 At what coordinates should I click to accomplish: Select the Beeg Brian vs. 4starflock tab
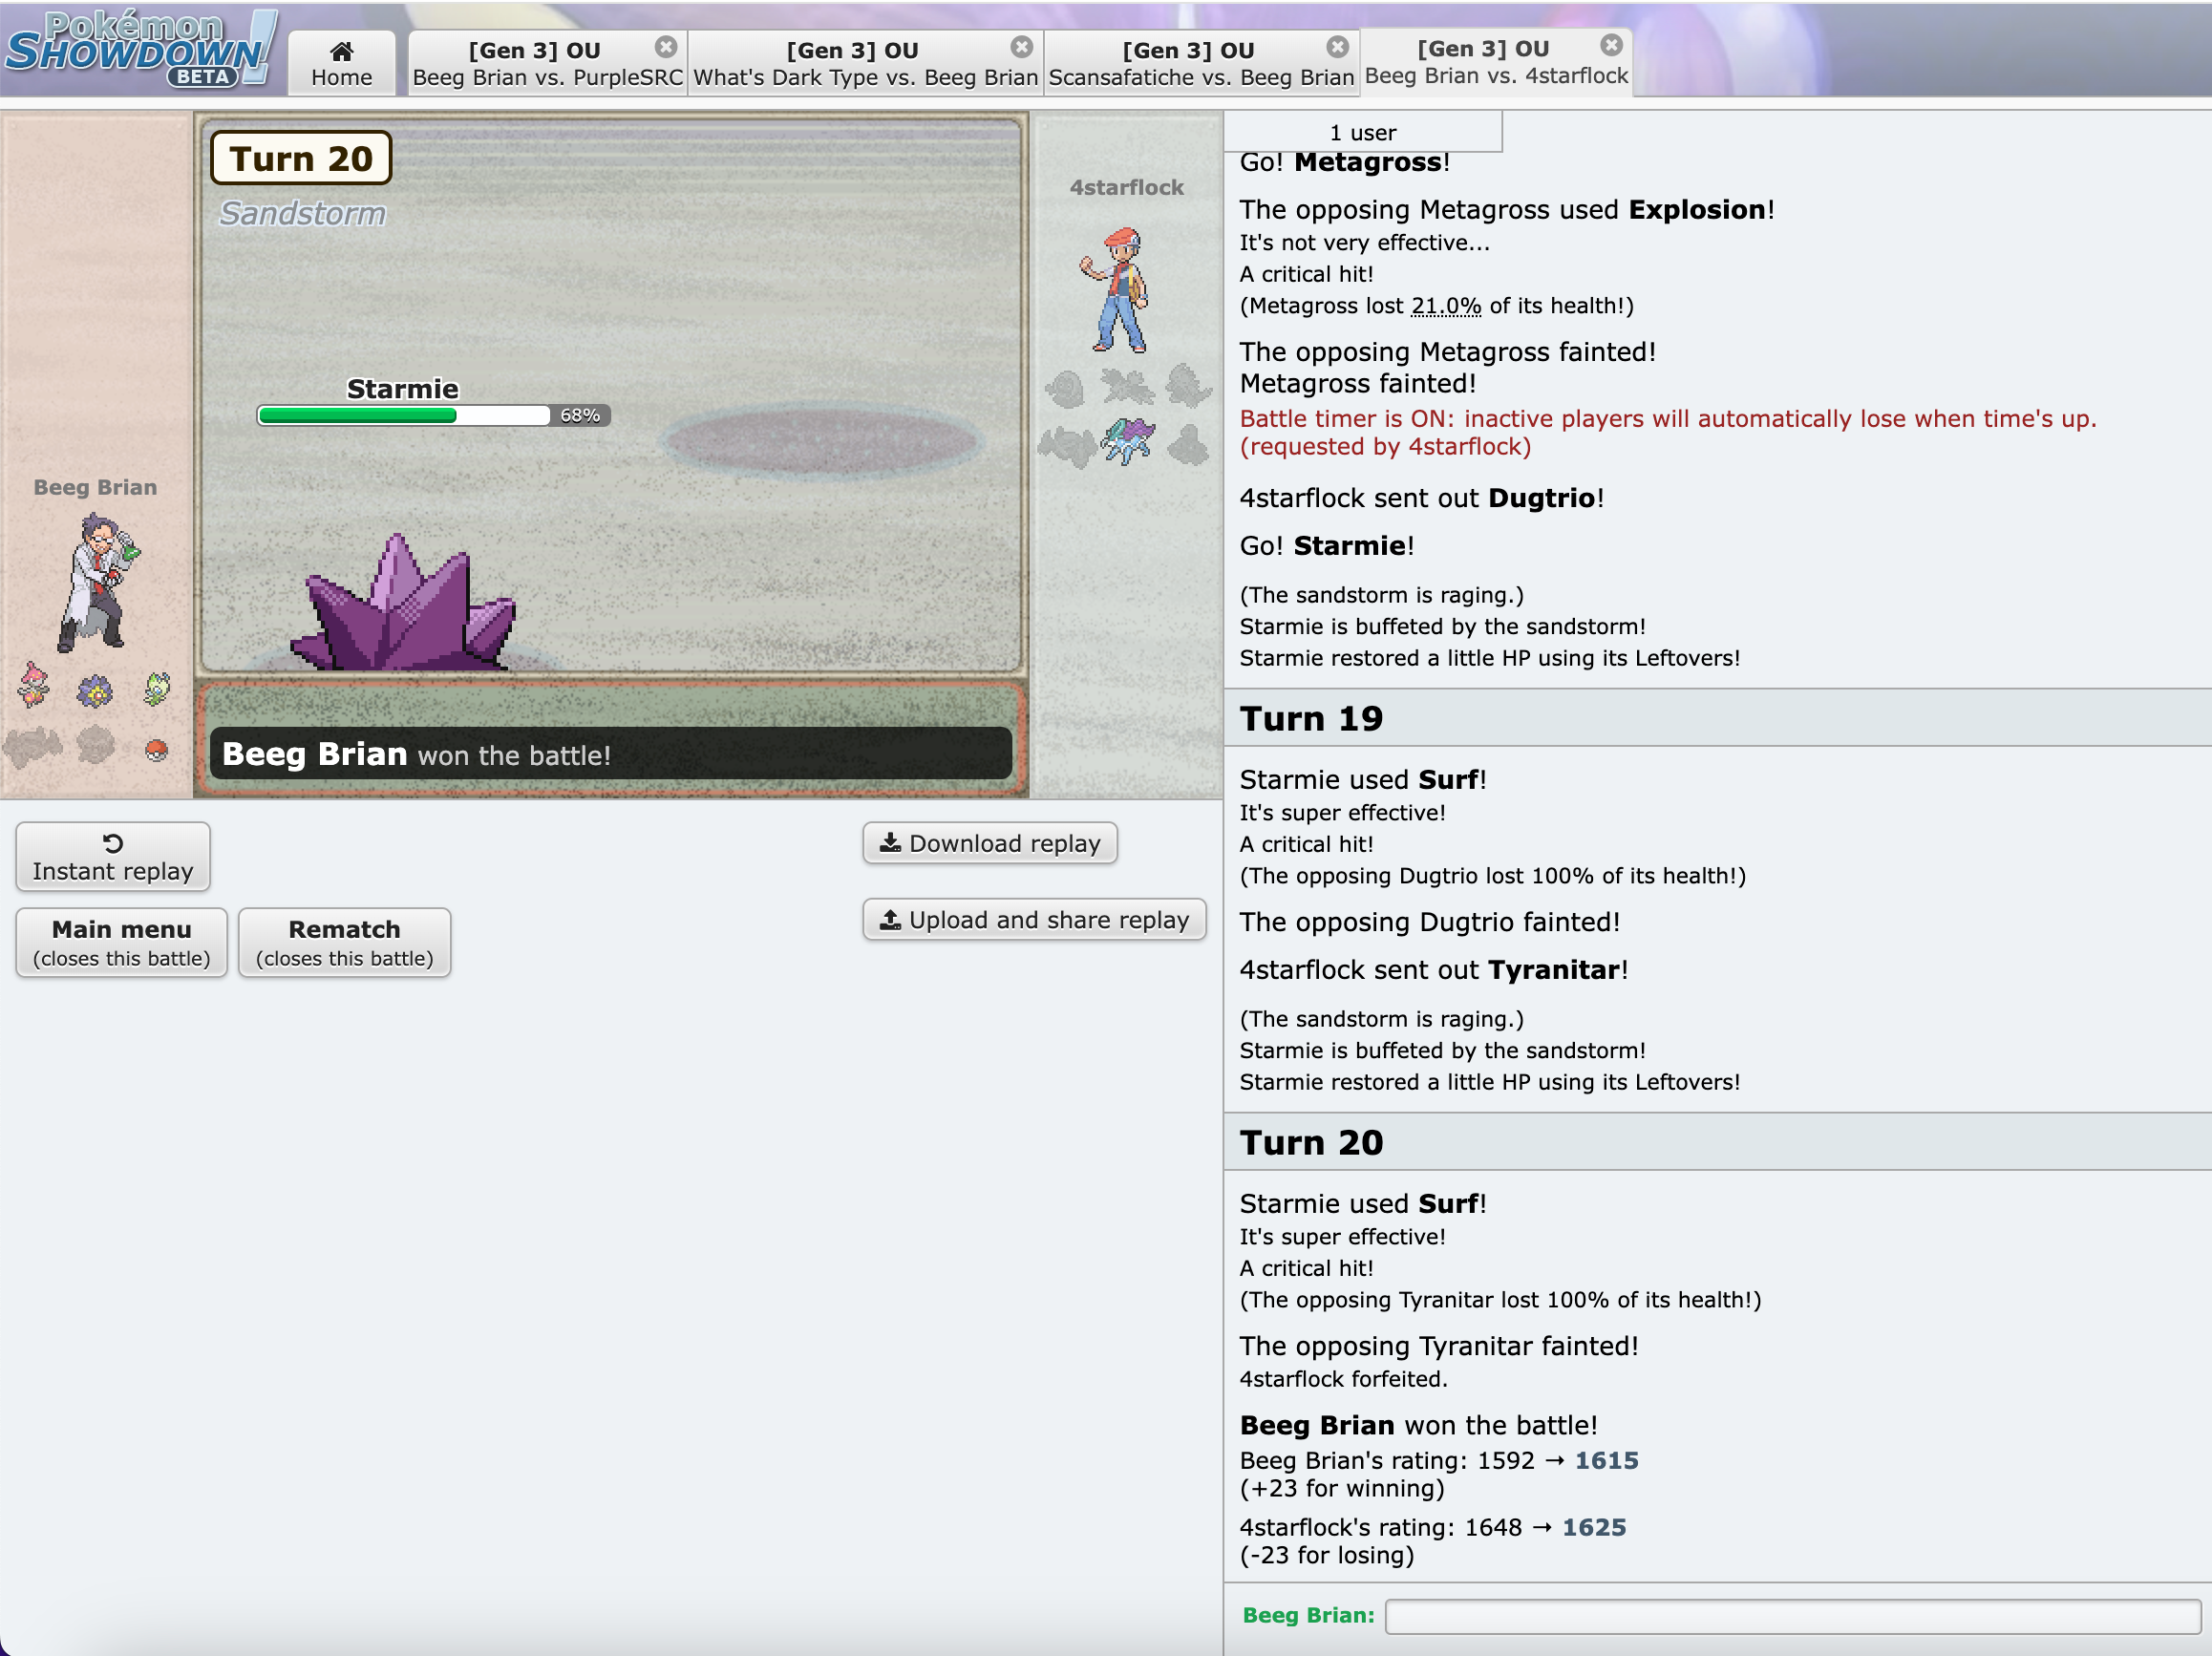point(1496,62)
